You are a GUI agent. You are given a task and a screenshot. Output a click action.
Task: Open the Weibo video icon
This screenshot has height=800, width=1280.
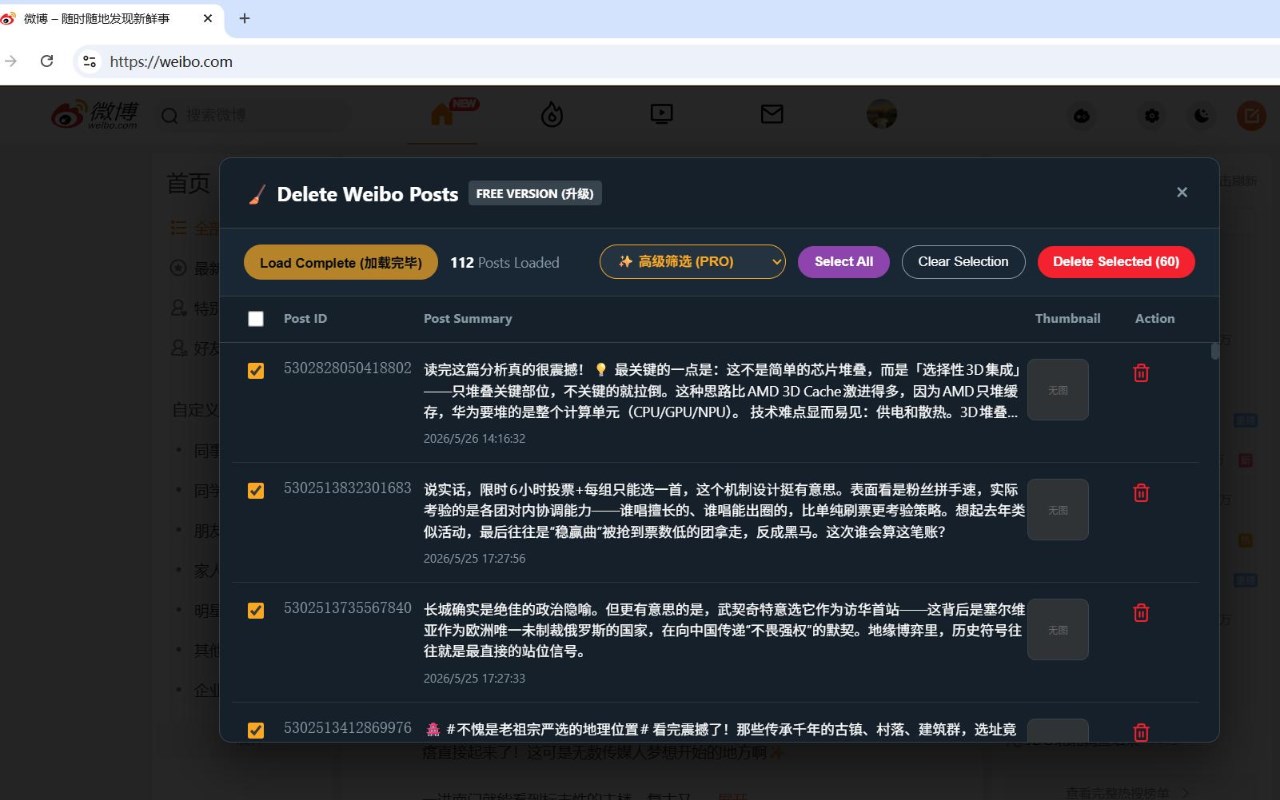[661, 114]
